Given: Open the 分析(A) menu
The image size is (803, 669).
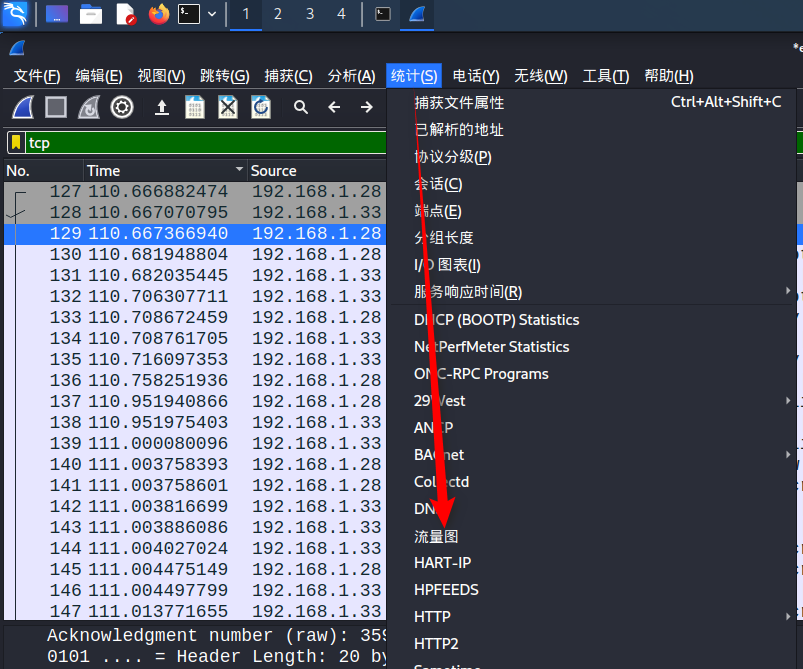Looking at the screenshot, I should click(x=351, y=76).
